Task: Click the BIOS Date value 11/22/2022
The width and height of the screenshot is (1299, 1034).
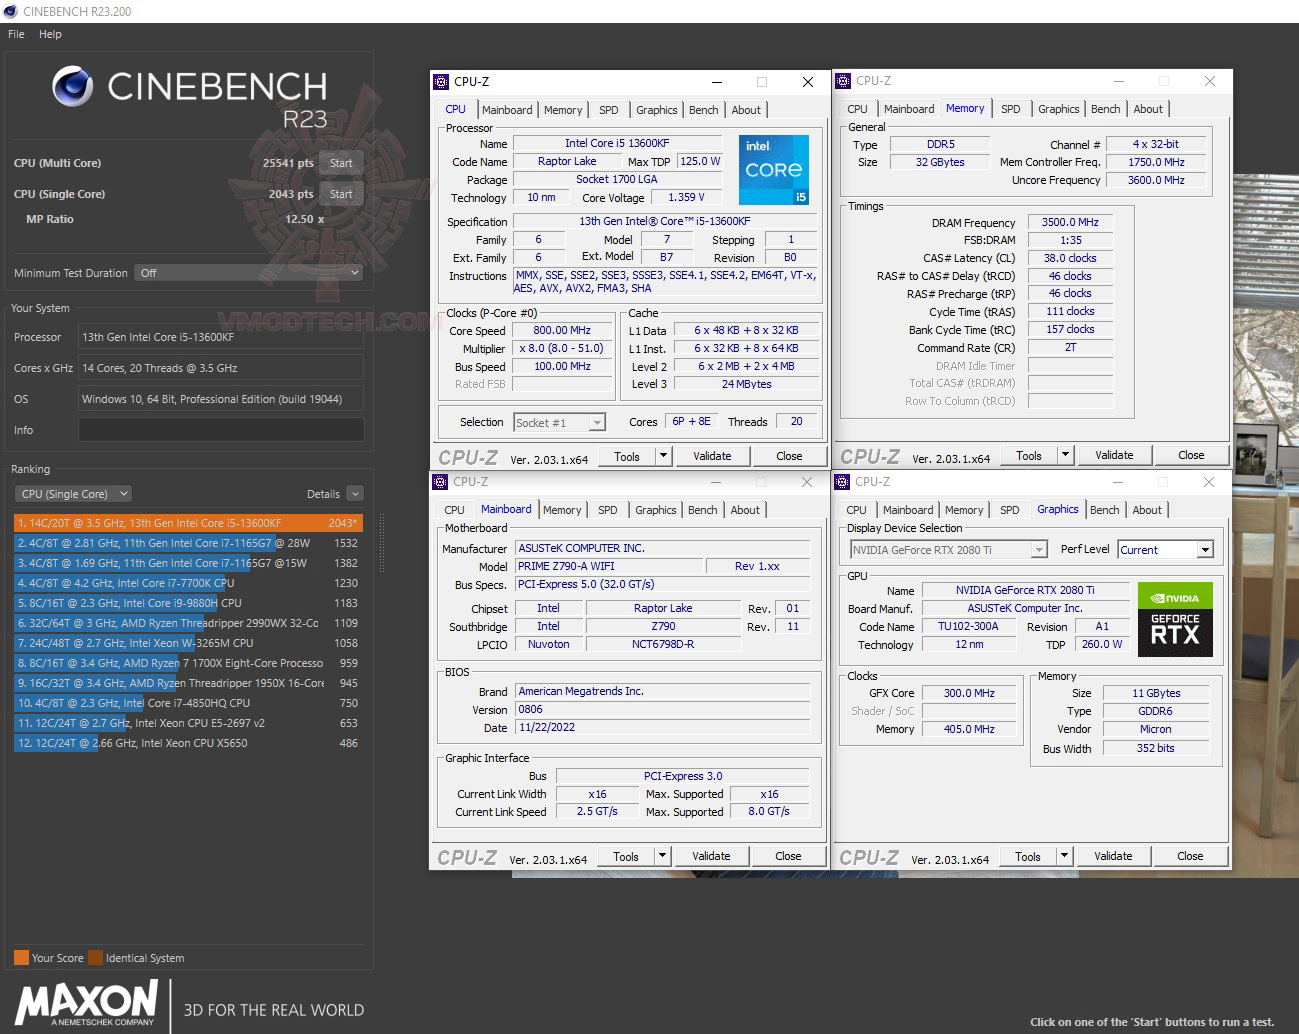Action: [662, 728]
